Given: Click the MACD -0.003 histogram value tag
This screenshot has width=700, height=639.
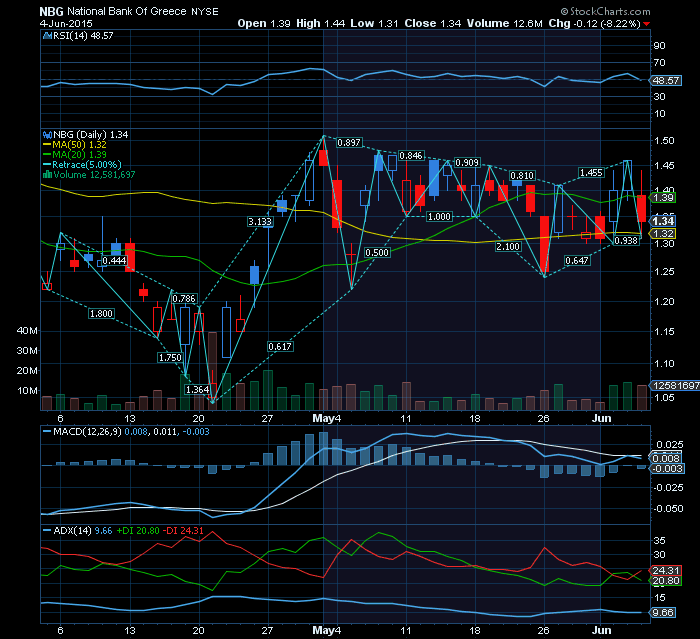Looking at the screenshot, I should (667, 469).
